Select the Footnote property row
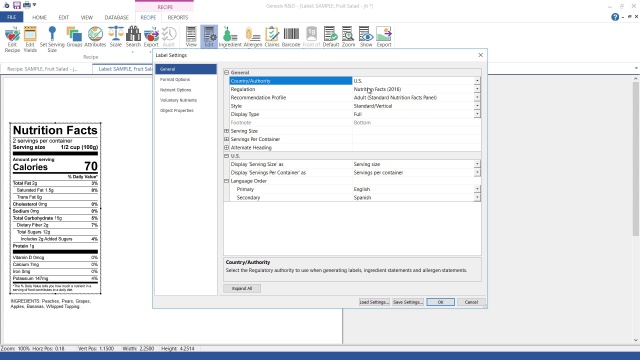This screenshot has height=360, width=640. click(355, 122)
